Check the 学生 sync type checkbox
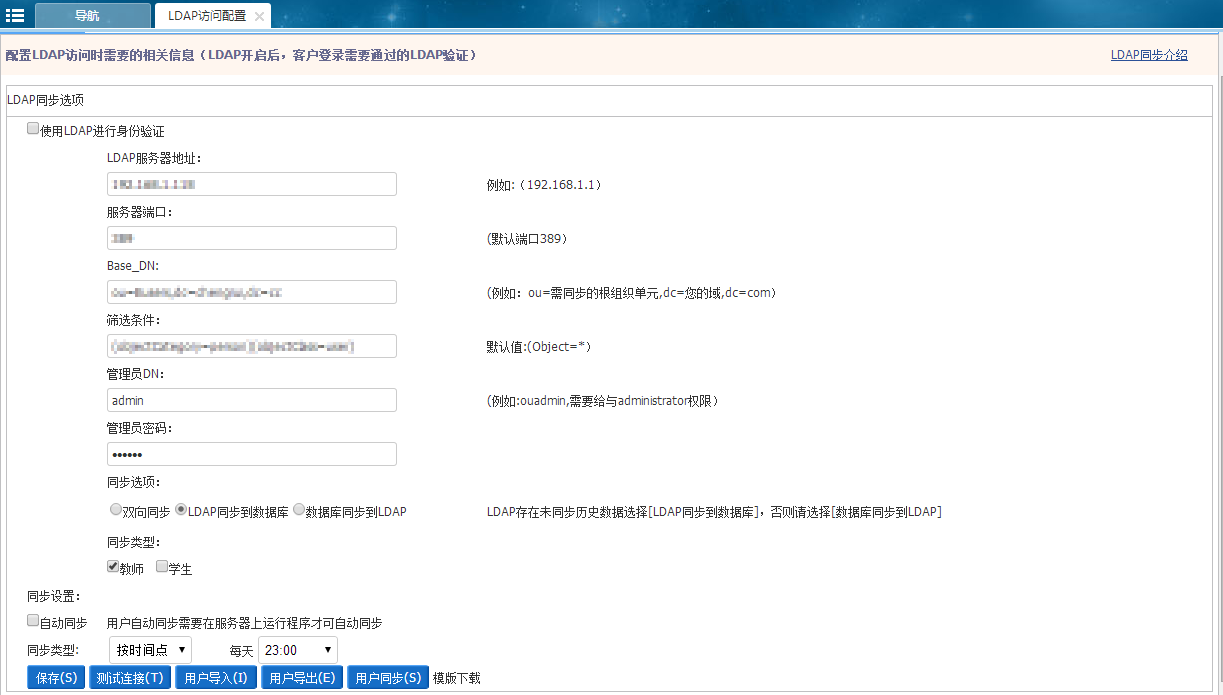This screenshot has width=1223, height=695. click(162, 566)
